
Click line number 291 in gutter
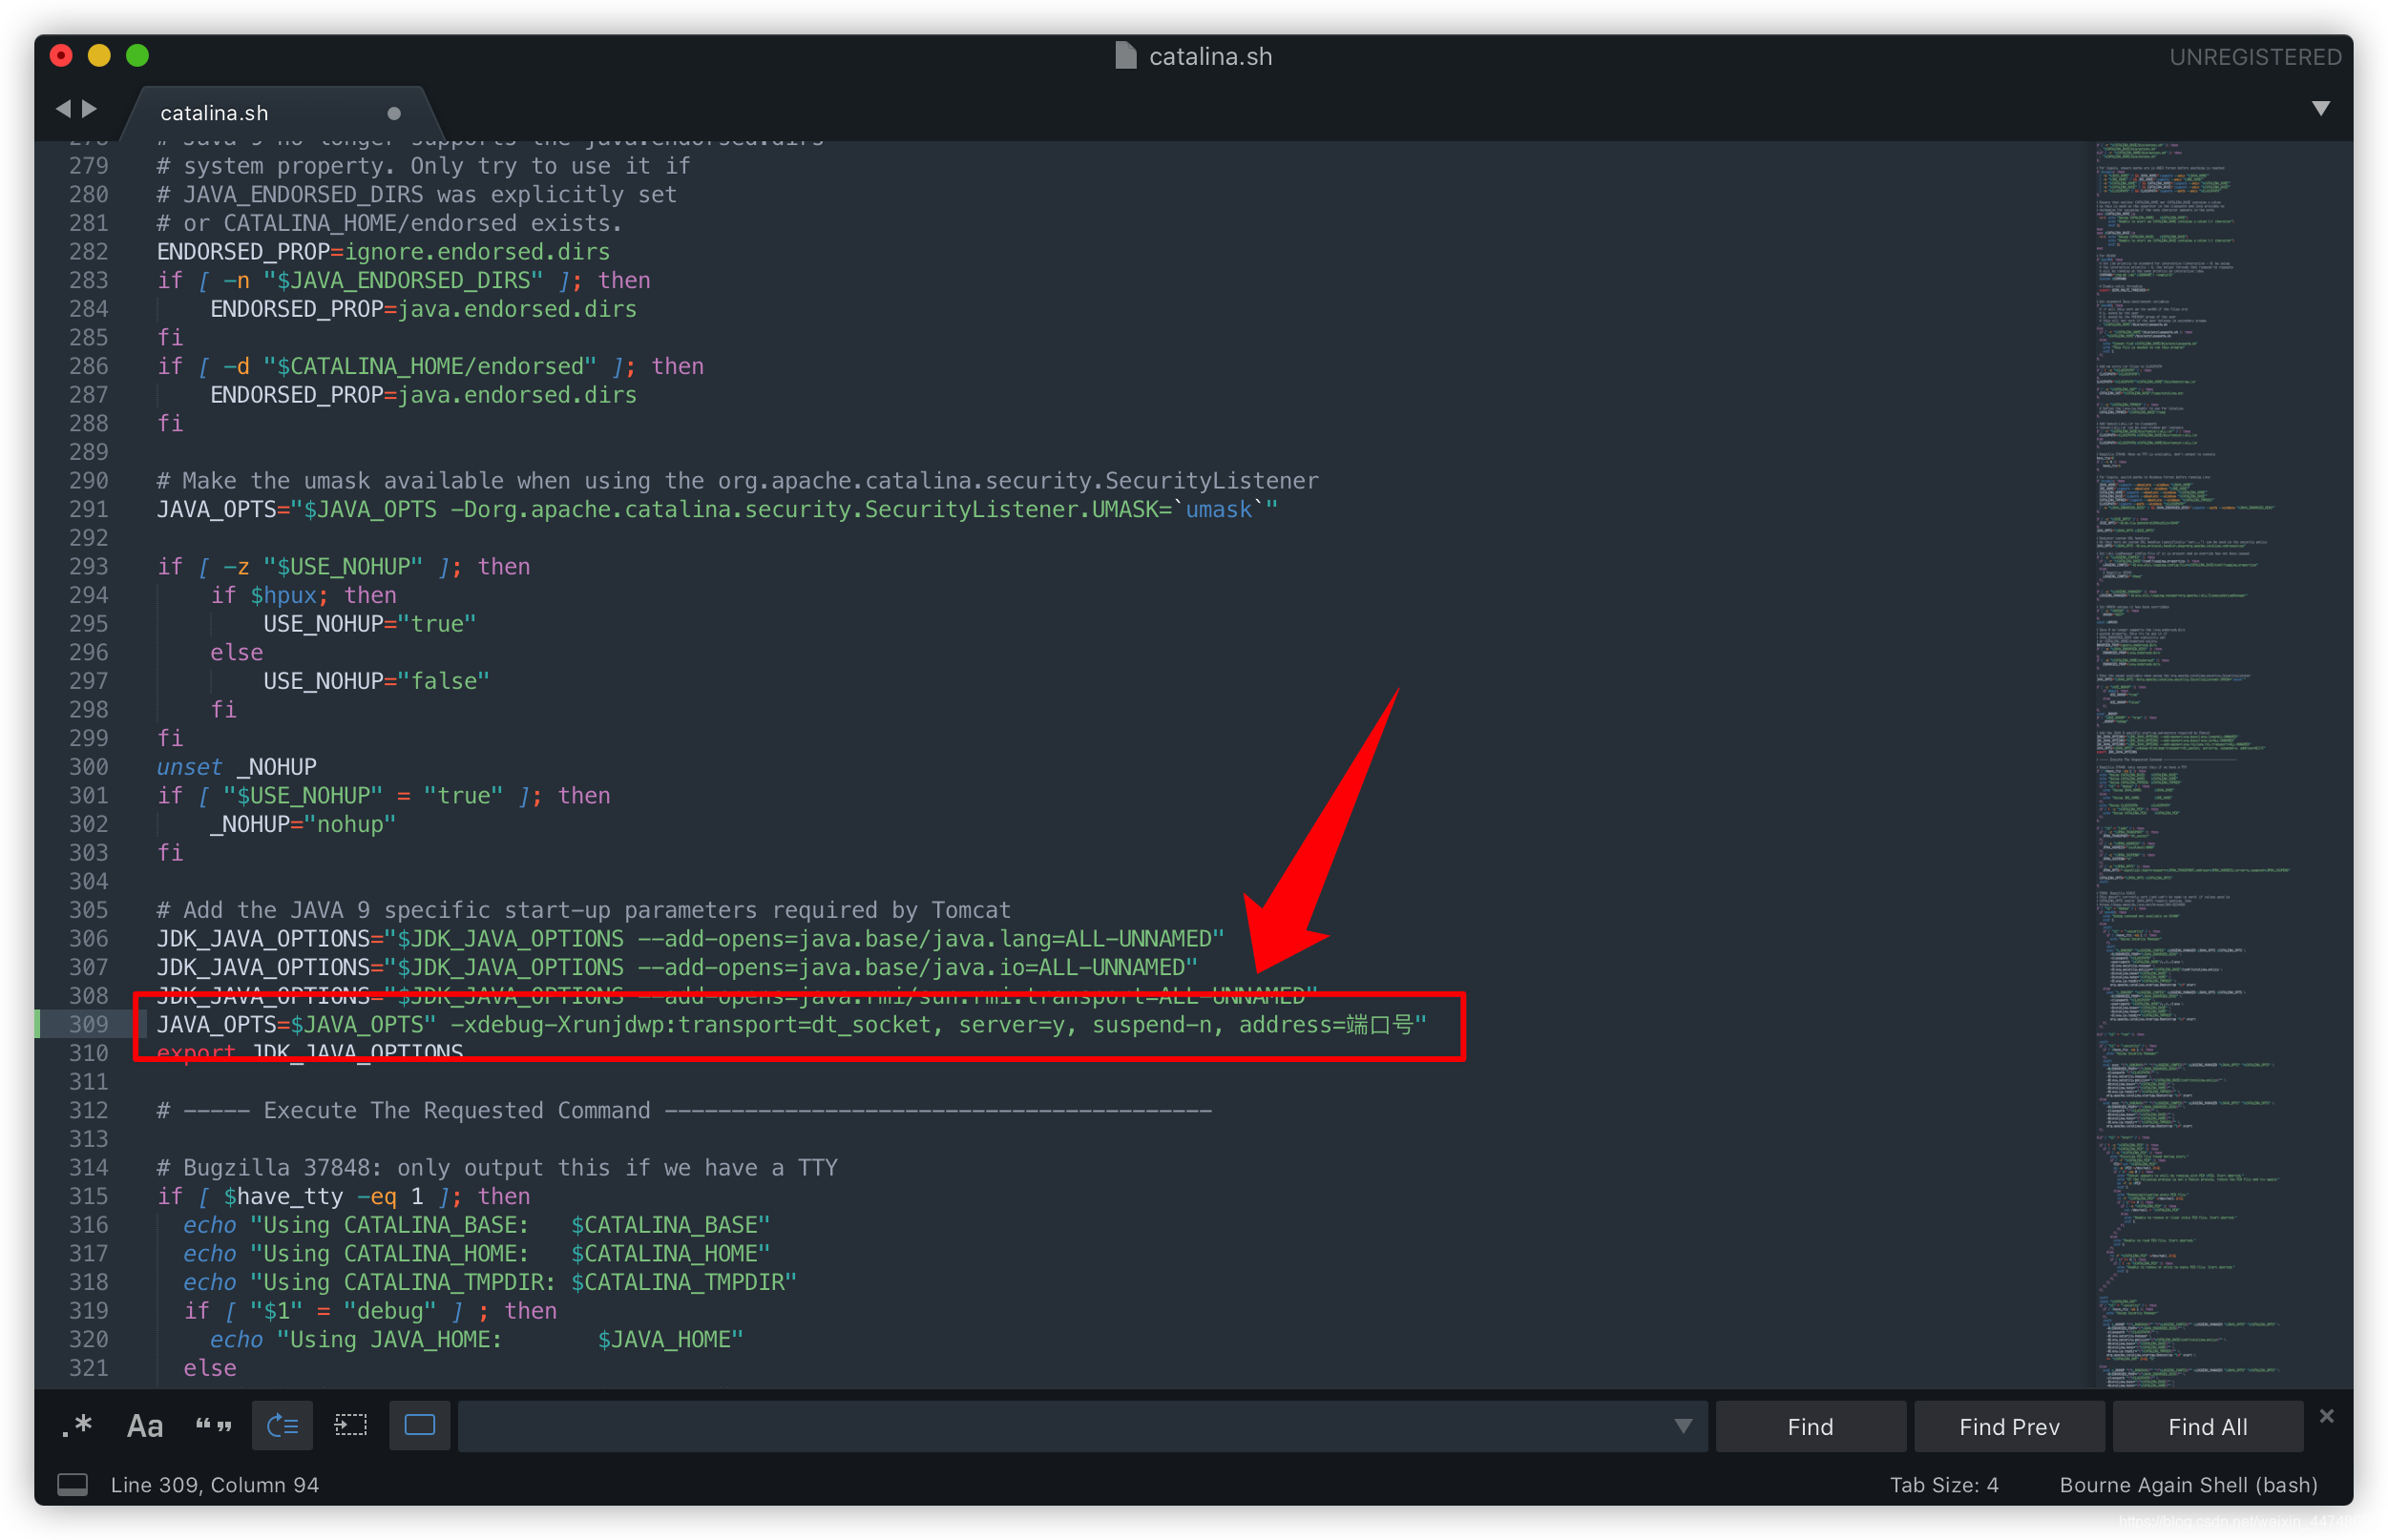coord(88,509)
